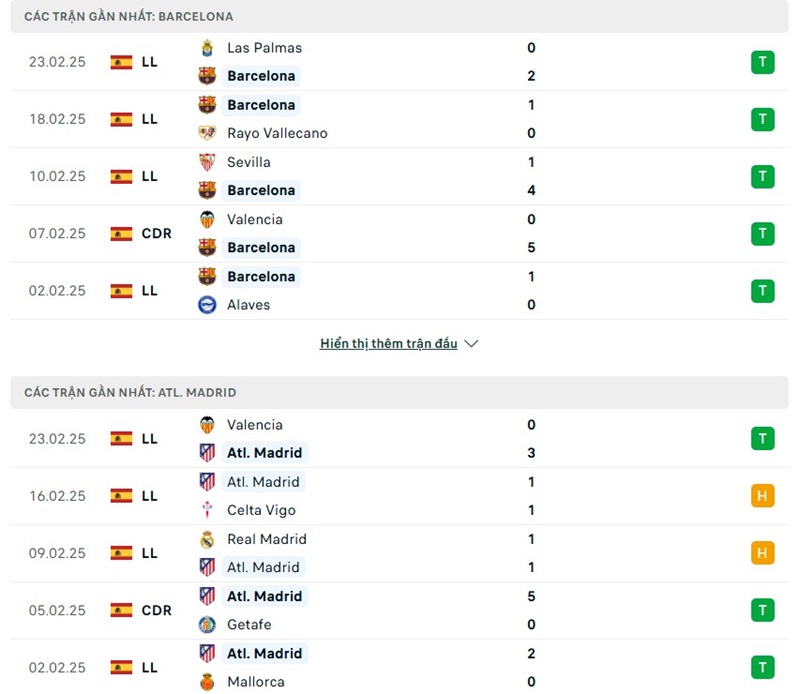Click the Las Palmas club crest icon
800x694 pixels.
tap(207, 47)
